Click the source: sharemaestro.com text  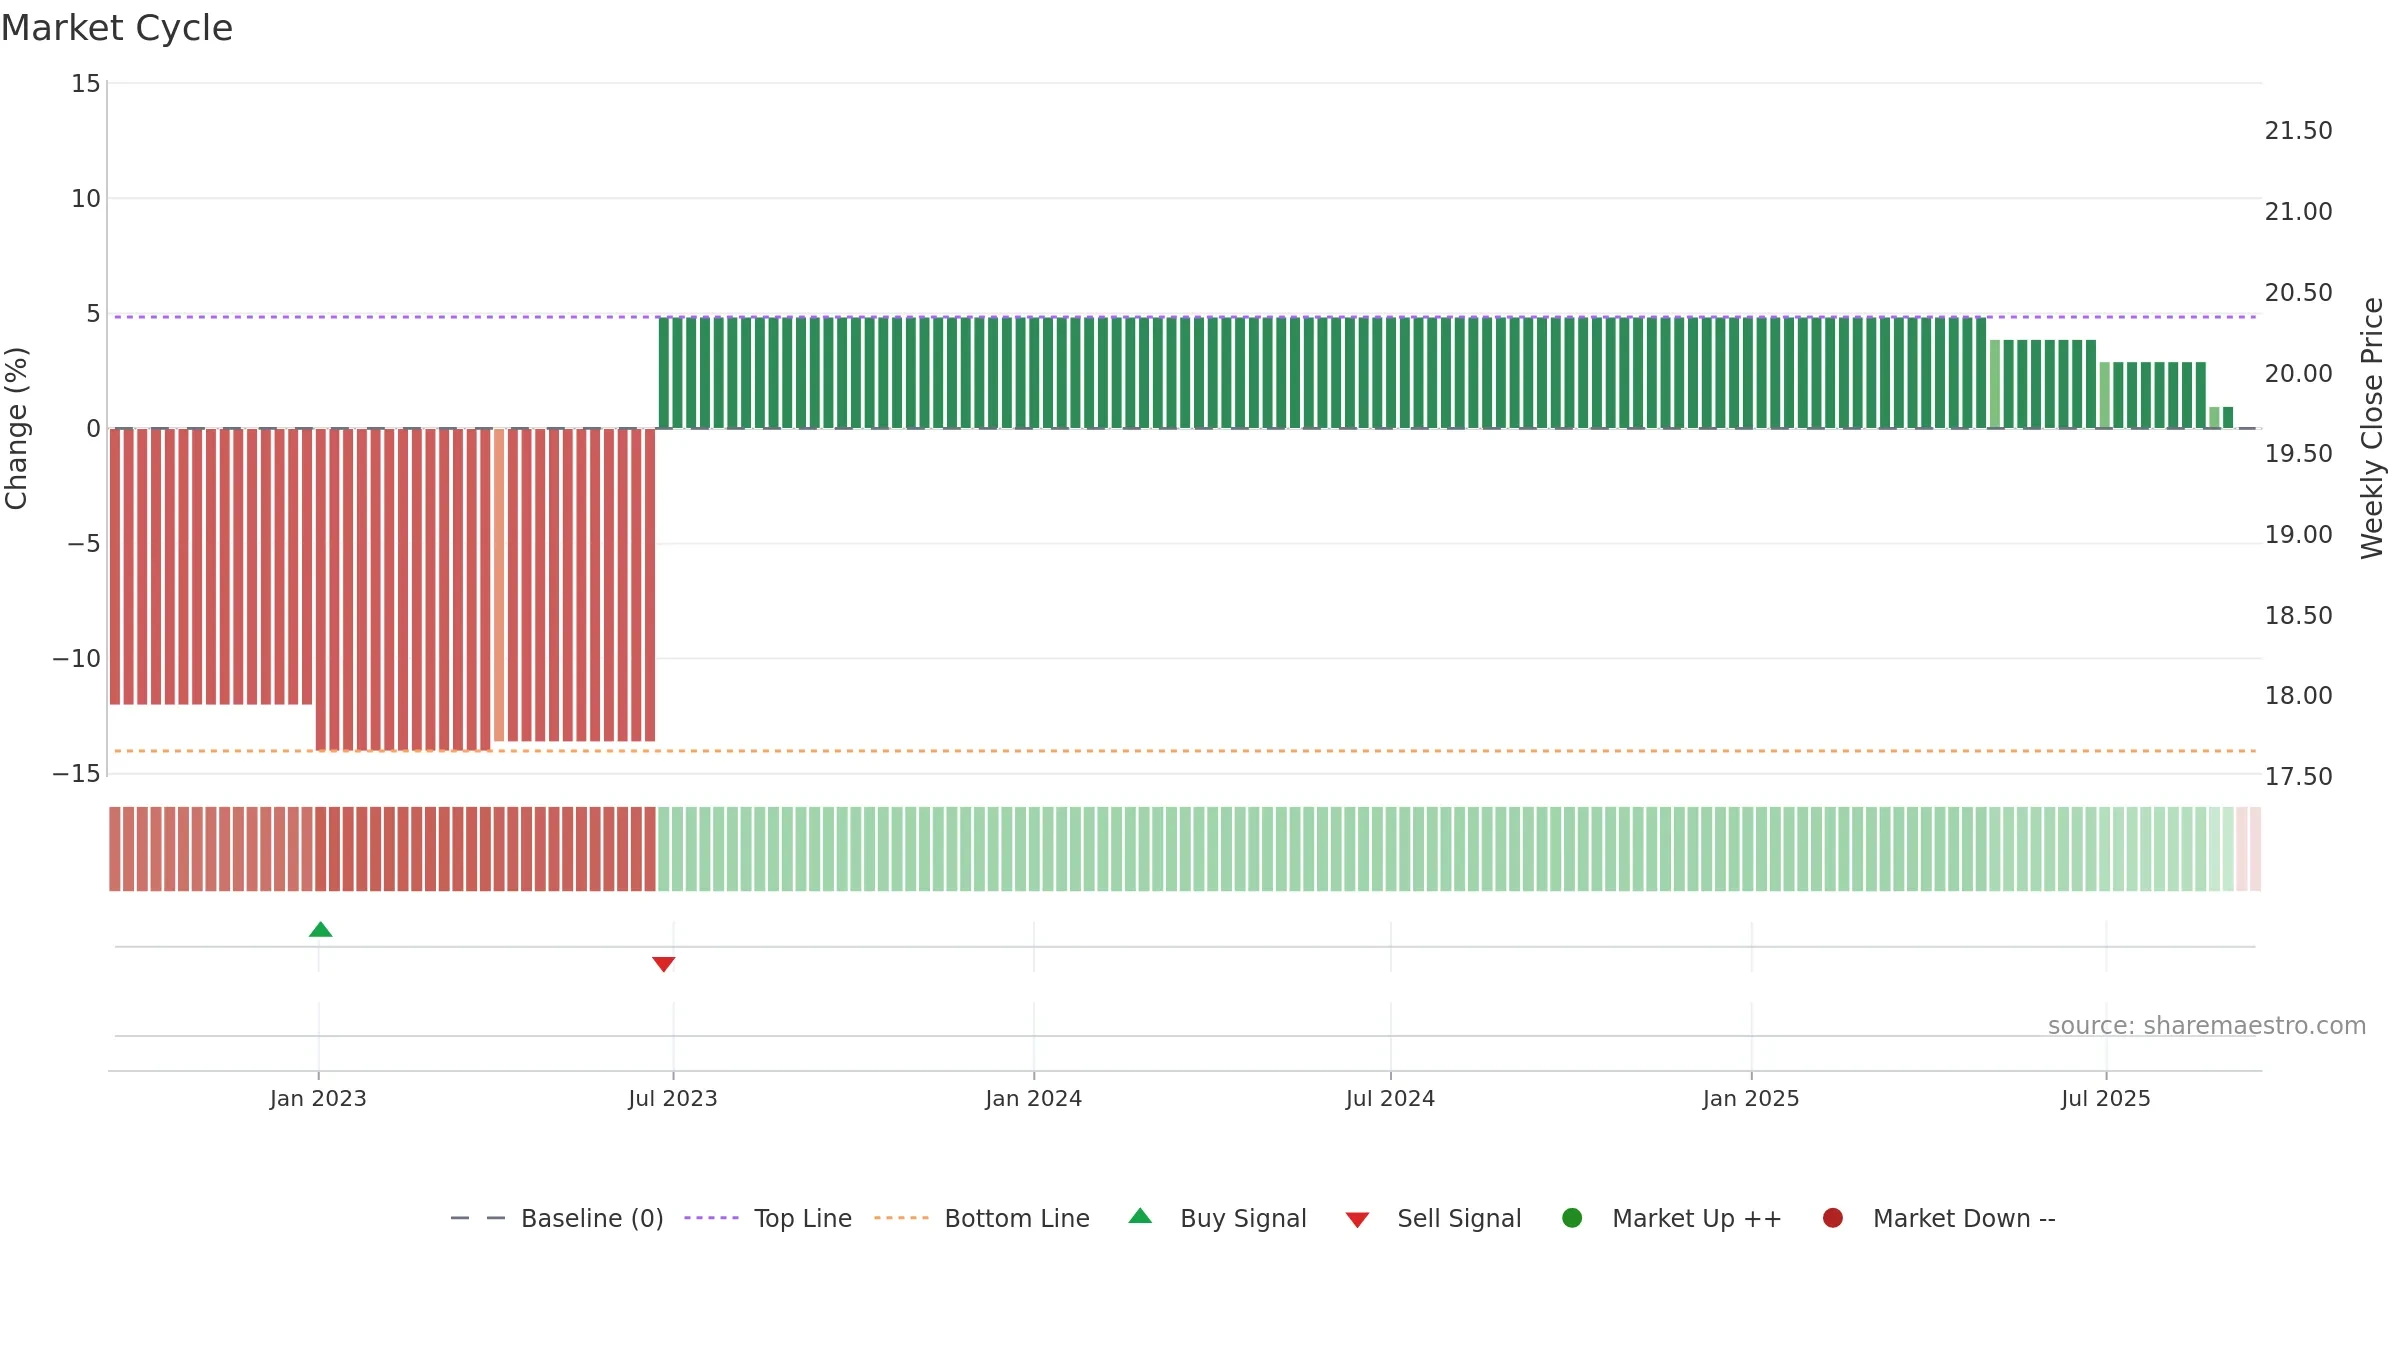(x=2207, y=1025)
